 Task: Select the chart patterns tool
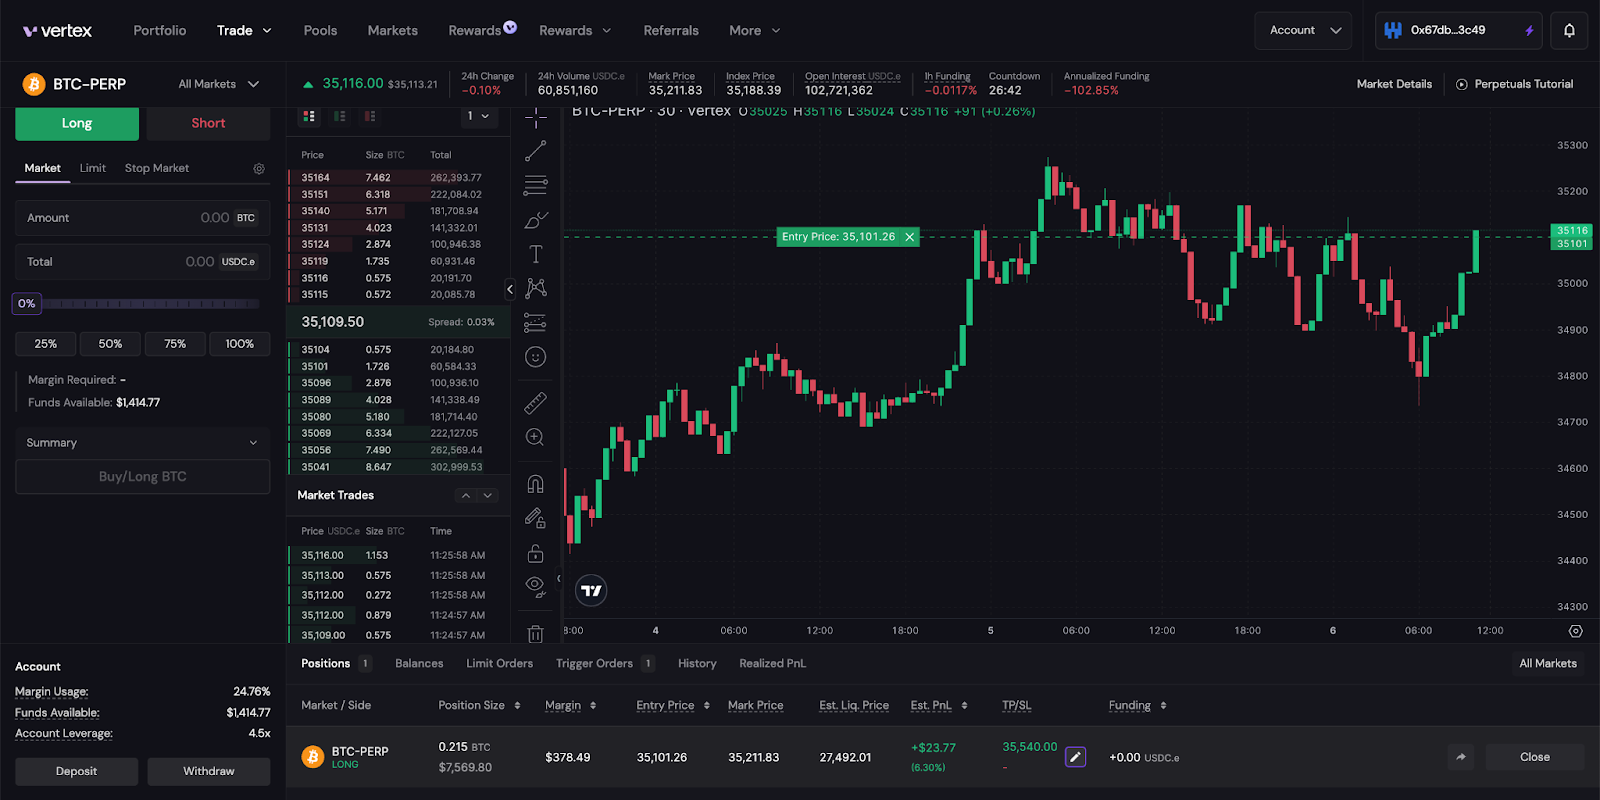tap(536, 288)
